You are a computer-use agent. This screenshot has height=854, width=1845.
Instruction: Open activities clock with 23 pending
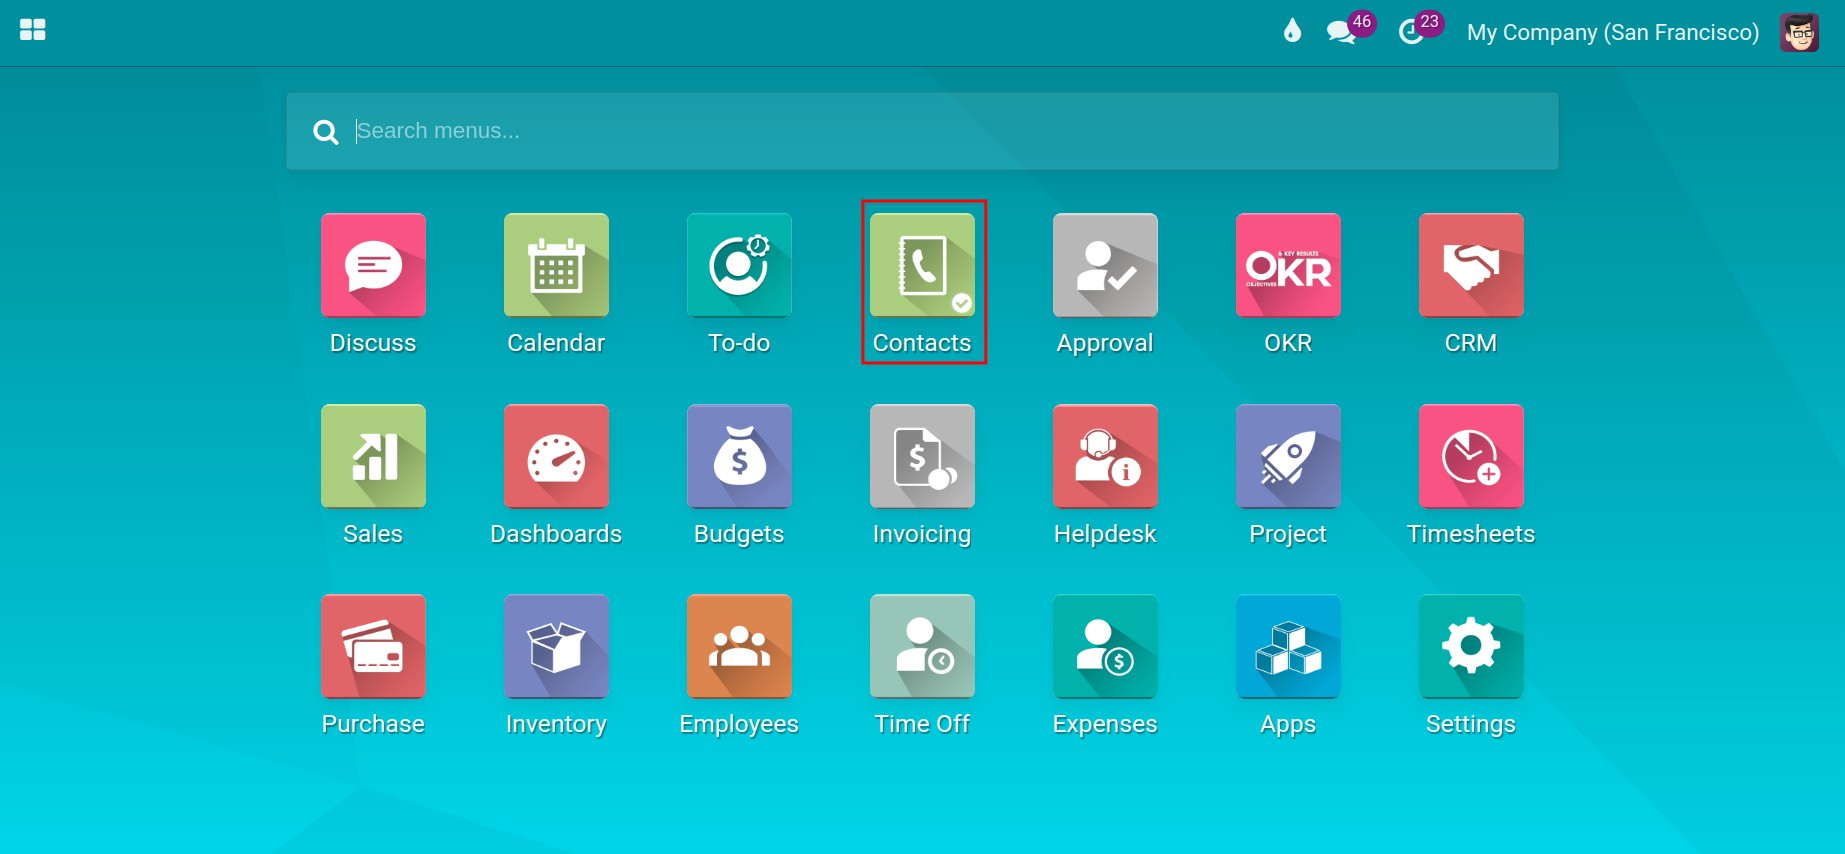point(1420,29)
